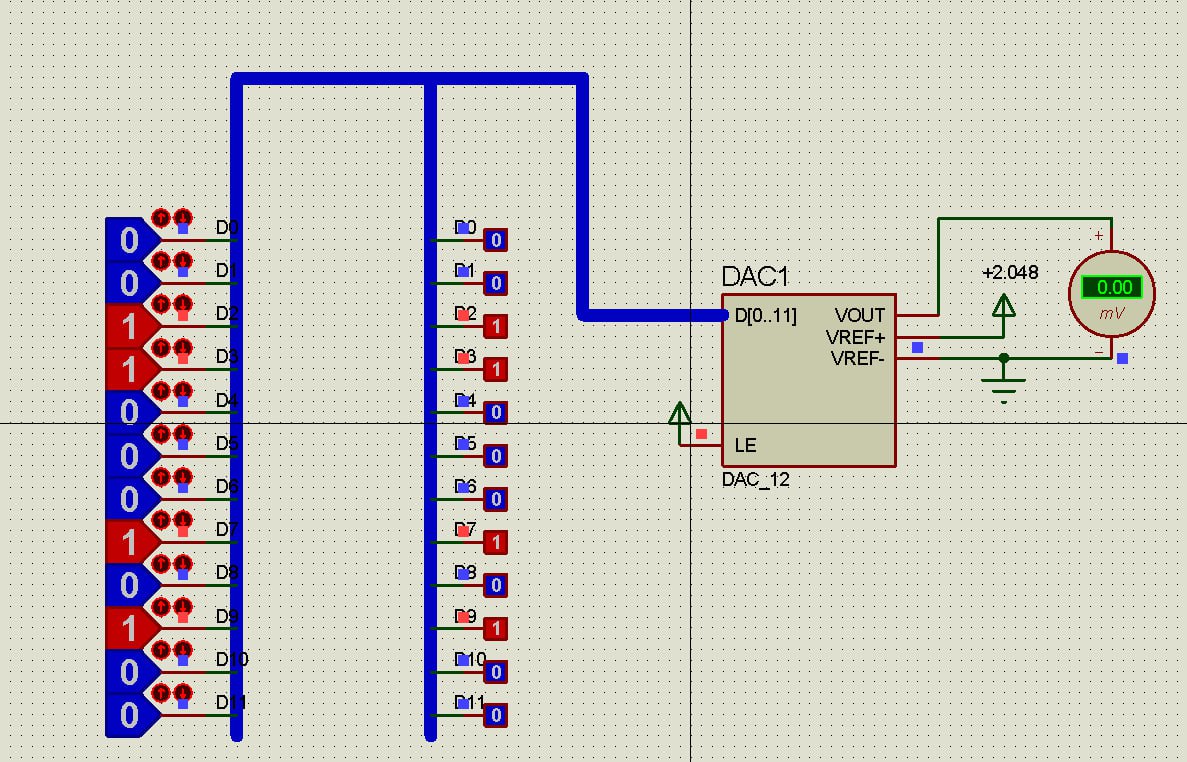Viewport: 1187px width, 762px height.
Task: Click the up arrow on the D6 logic state
Action: click(x=160, y=477)
